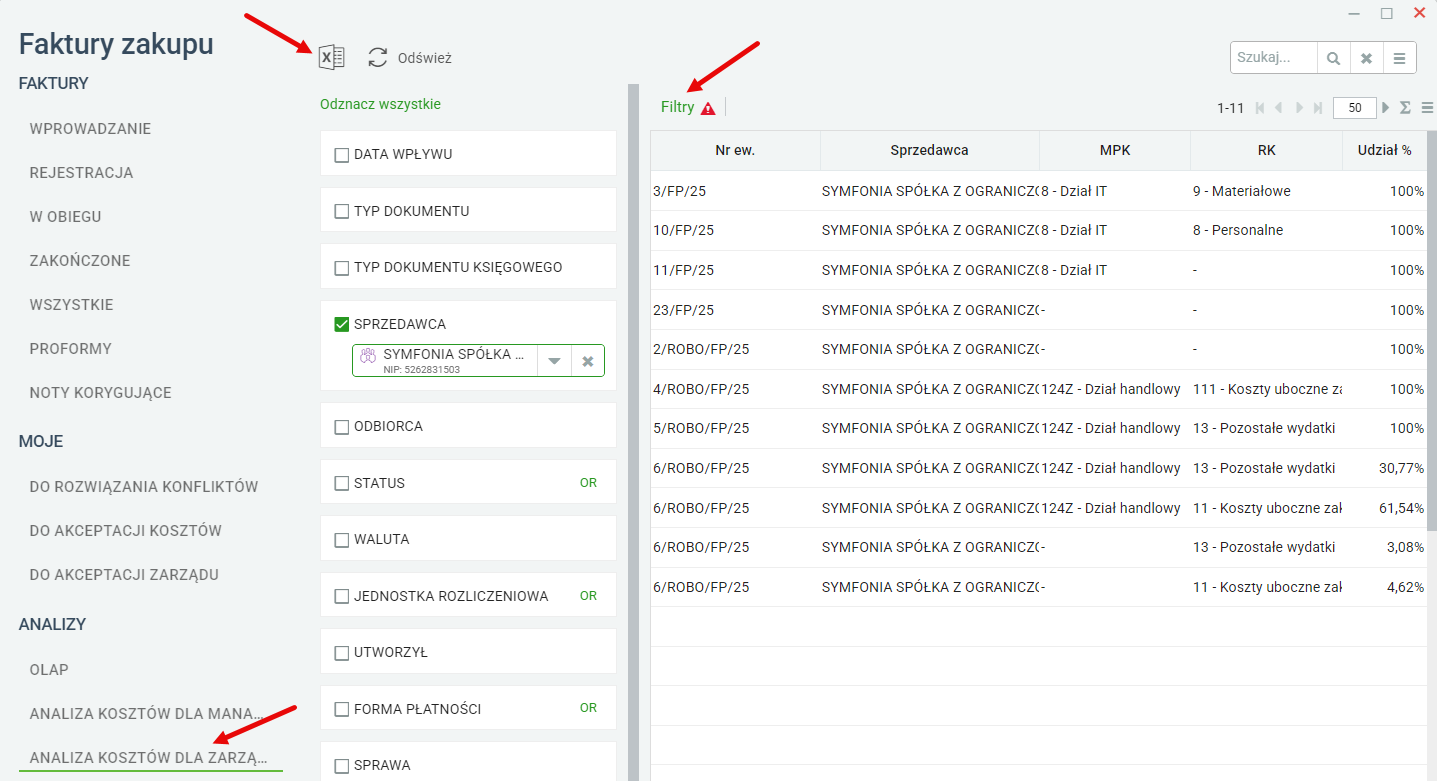Screen dimensions: 1437x781
Task: Open DO AKCEPTACJI ZARZĄDU list
Action: pyautogui.click(x=124, y=575)
